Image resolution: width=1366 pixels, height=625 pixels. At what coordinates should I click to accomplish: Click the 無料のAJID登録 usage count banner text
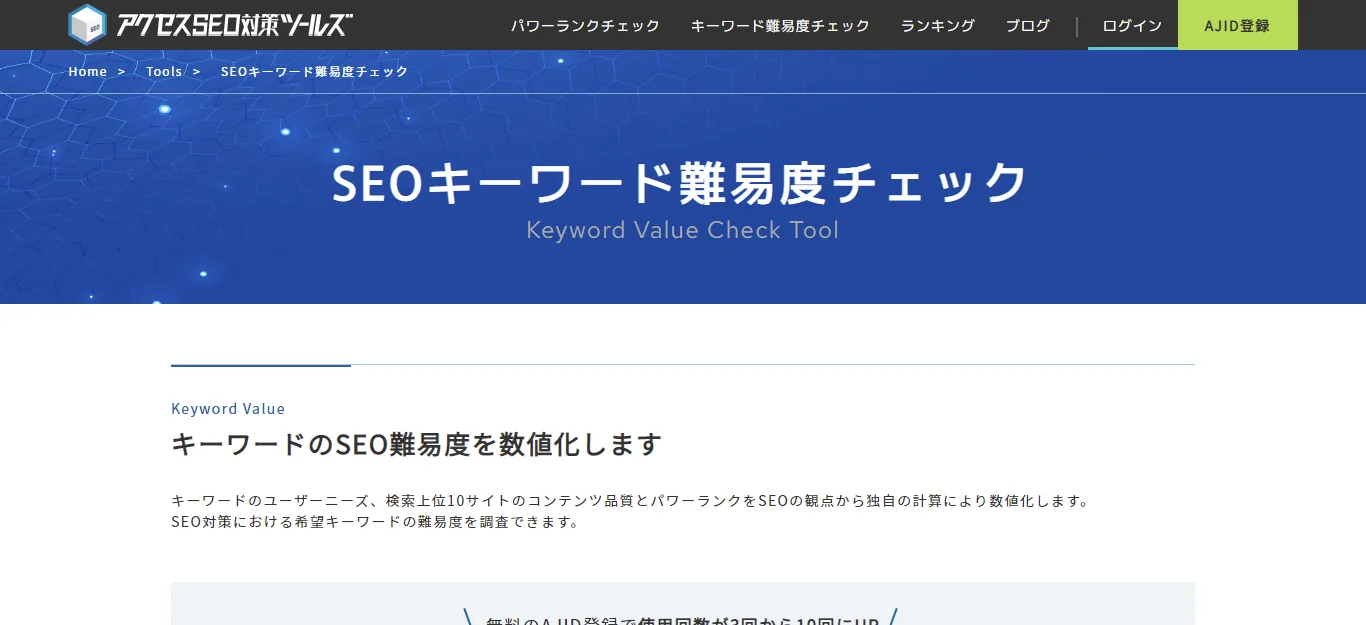point(682,620)
